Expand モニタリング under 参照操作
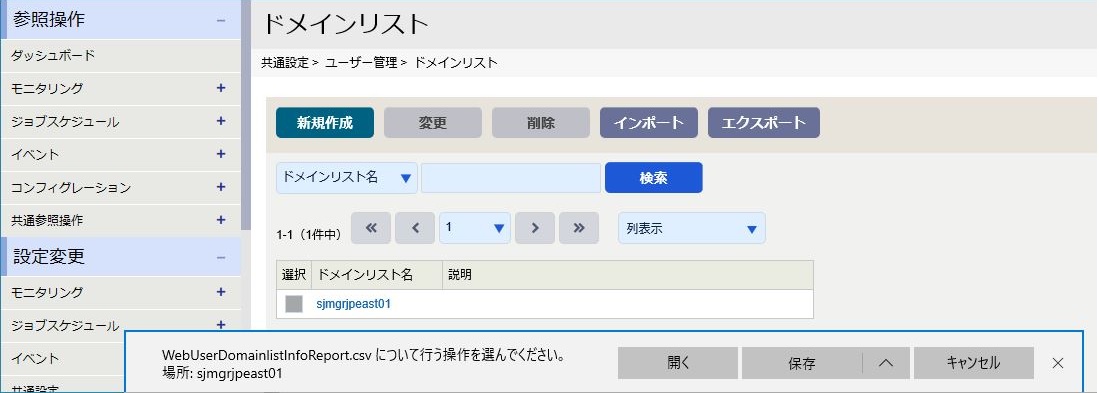This screenshot has width=1099, height=393. click(221, 88)
